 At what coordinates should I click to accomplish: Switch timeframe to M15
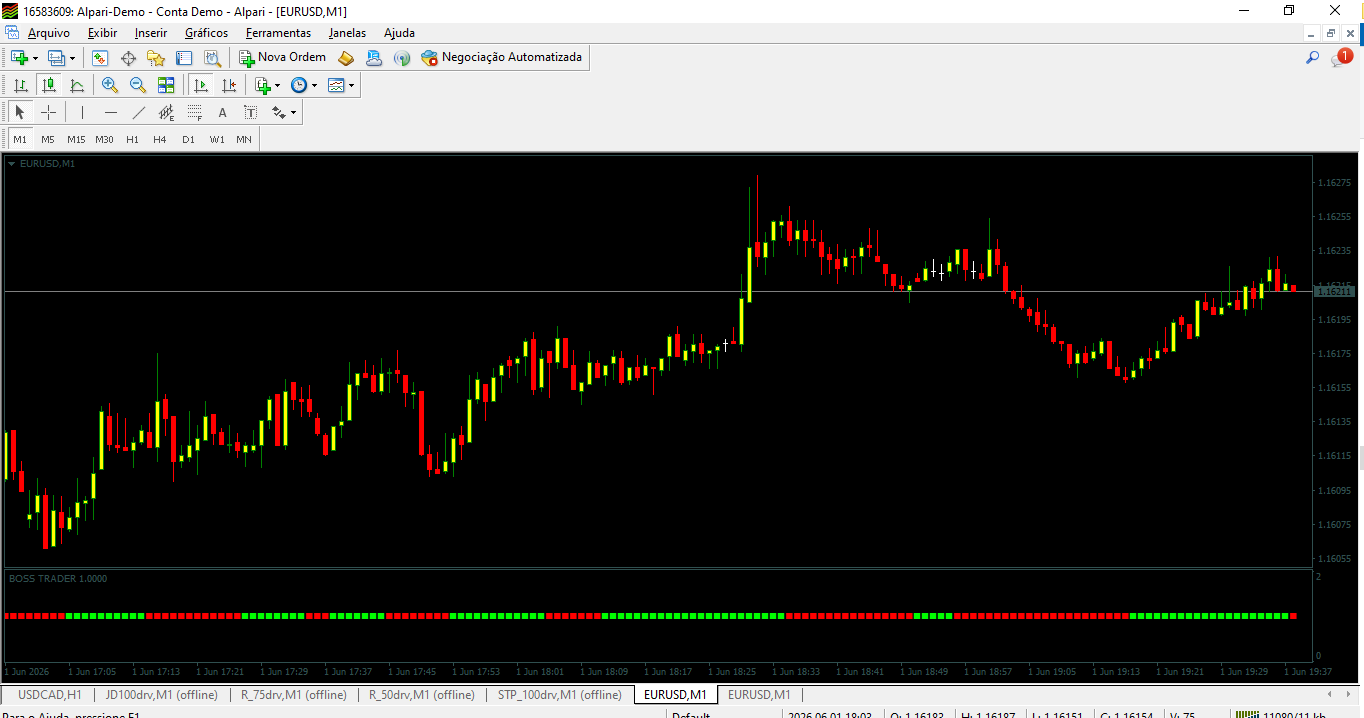click(x=76, y=139)
